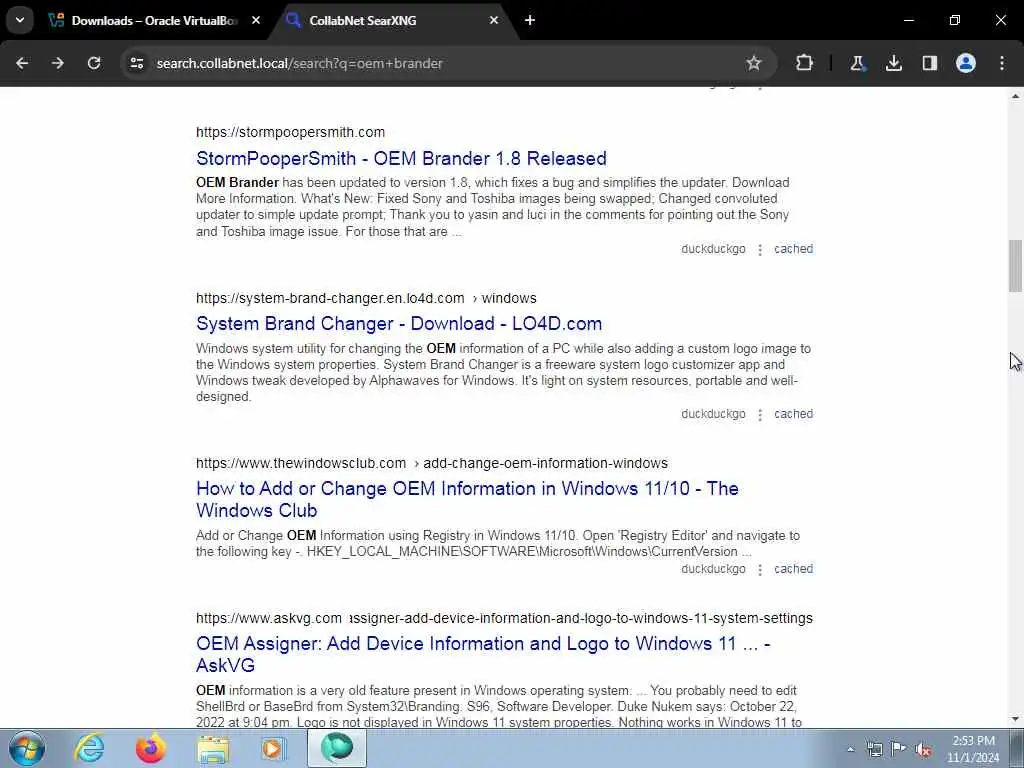Open the profile avatar menu

(966, 63)
